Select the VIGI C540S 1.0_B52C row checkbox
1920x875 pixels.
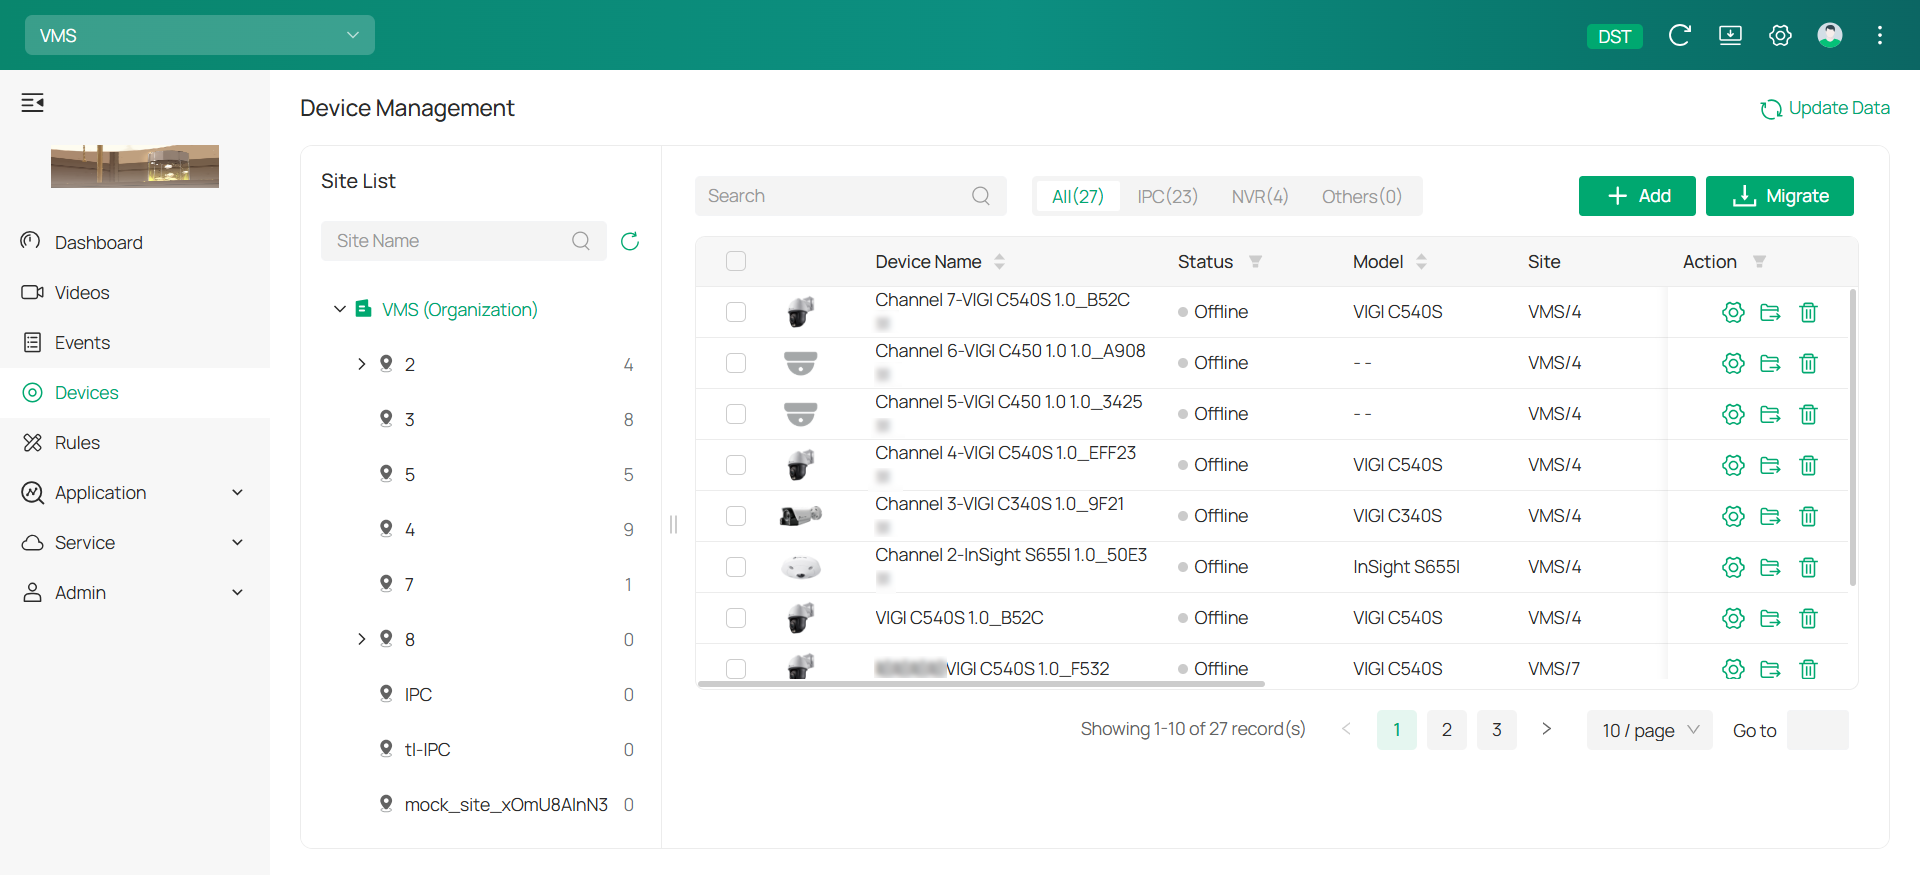736,618
